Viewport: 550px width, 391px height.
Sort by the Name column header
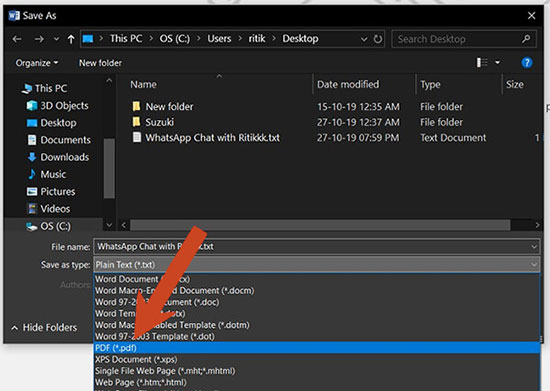tap(144, 85)
